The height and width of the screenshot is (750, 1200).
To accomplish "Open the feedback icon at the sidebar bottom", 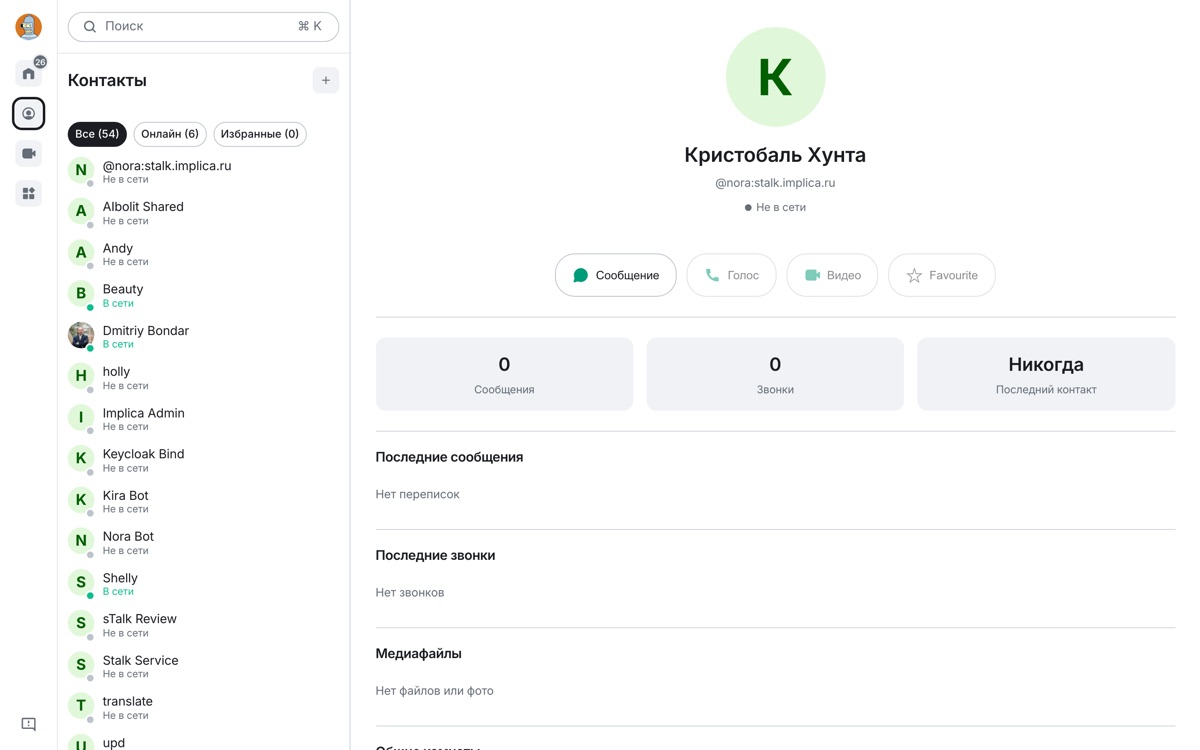I will click(x=29, y=724).
